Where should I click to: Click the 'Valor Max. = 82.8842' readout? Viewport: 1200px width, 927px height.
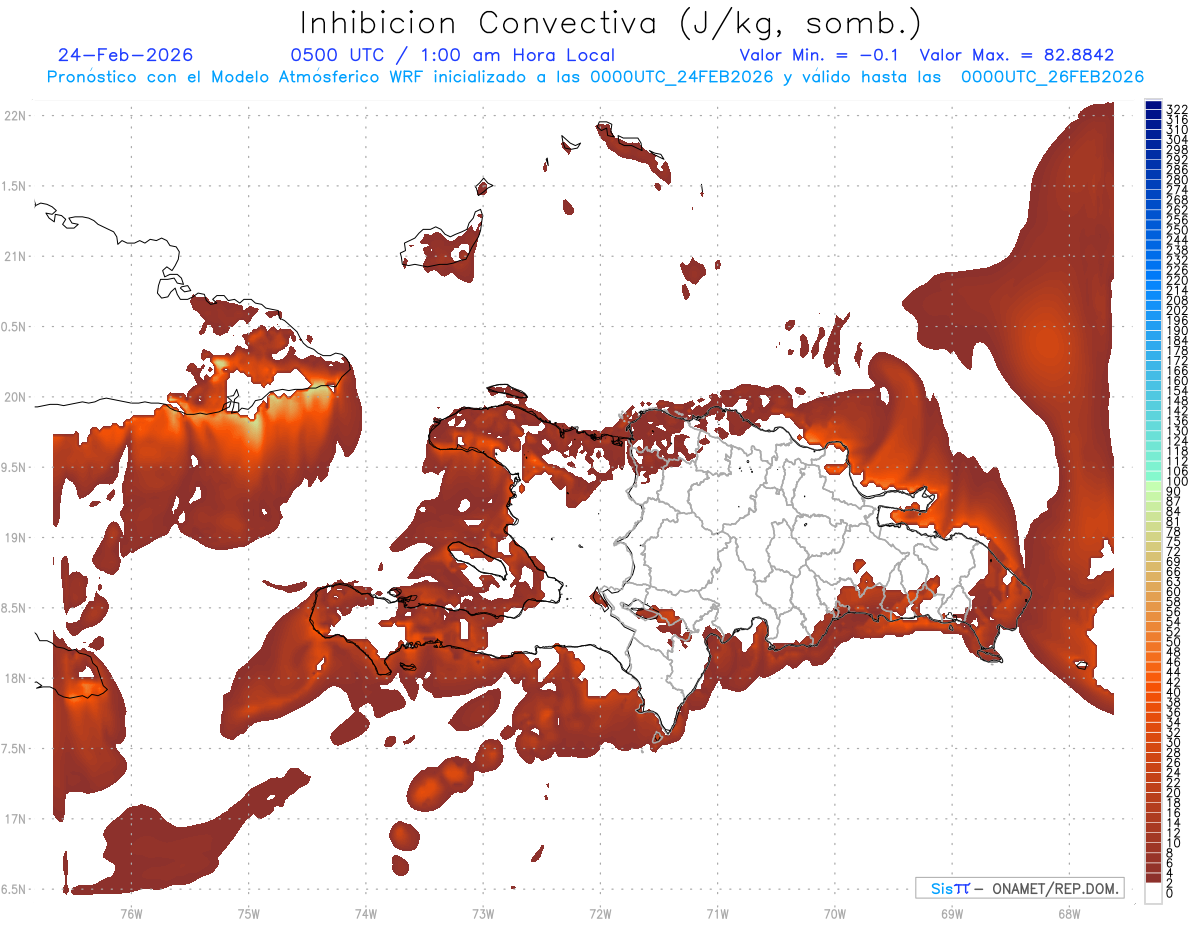pos(1017,55)
